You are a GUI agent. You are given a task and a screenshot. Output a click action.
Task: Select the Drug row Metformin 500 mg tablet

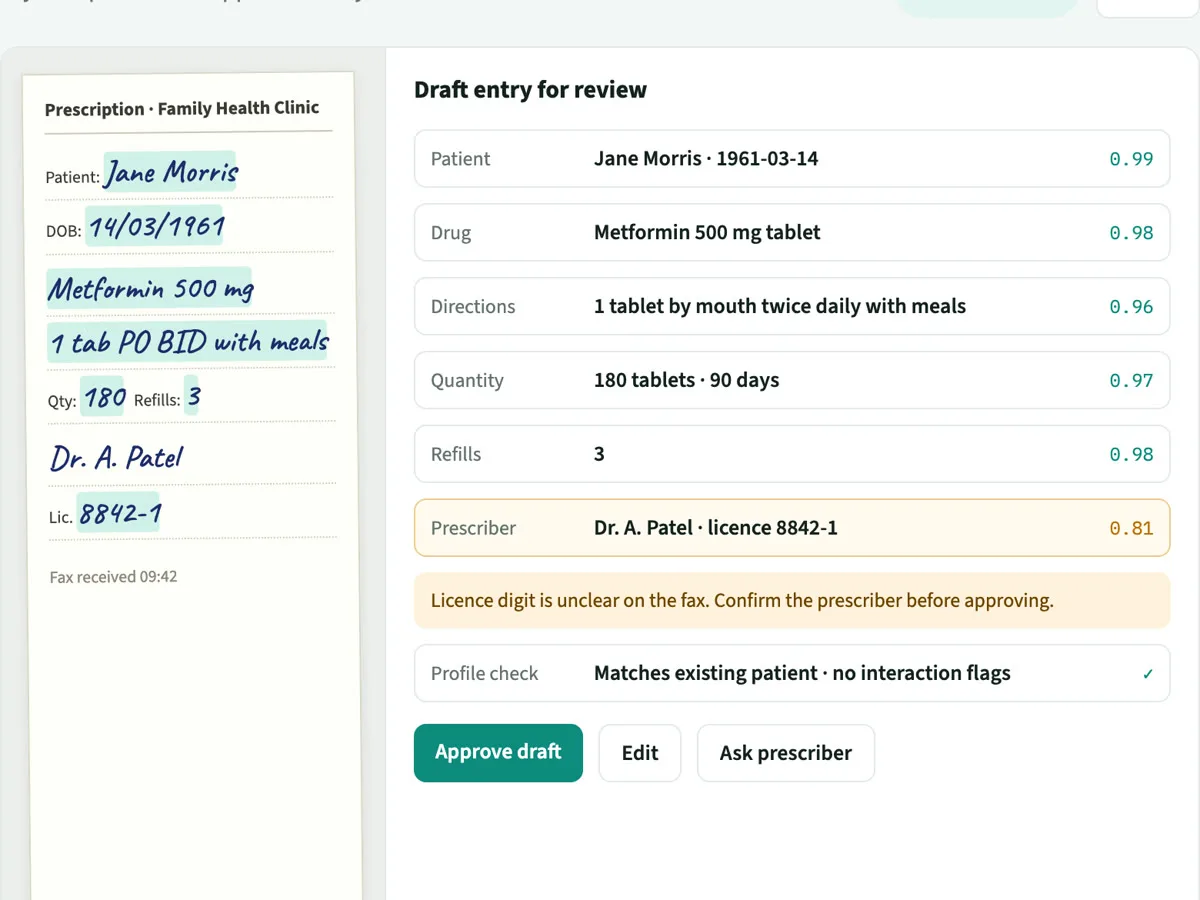(792, 233)
